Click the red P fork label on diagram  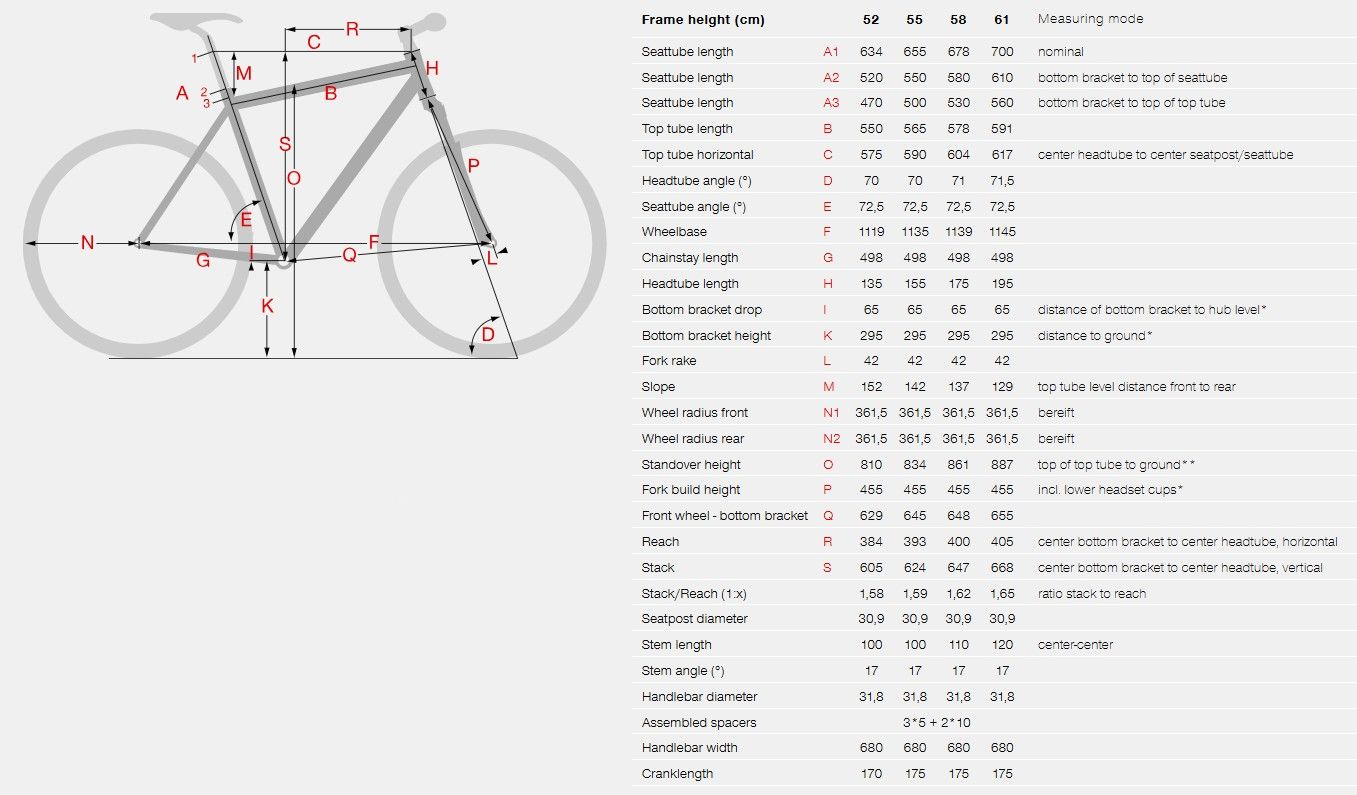click(x=474, y=167)
